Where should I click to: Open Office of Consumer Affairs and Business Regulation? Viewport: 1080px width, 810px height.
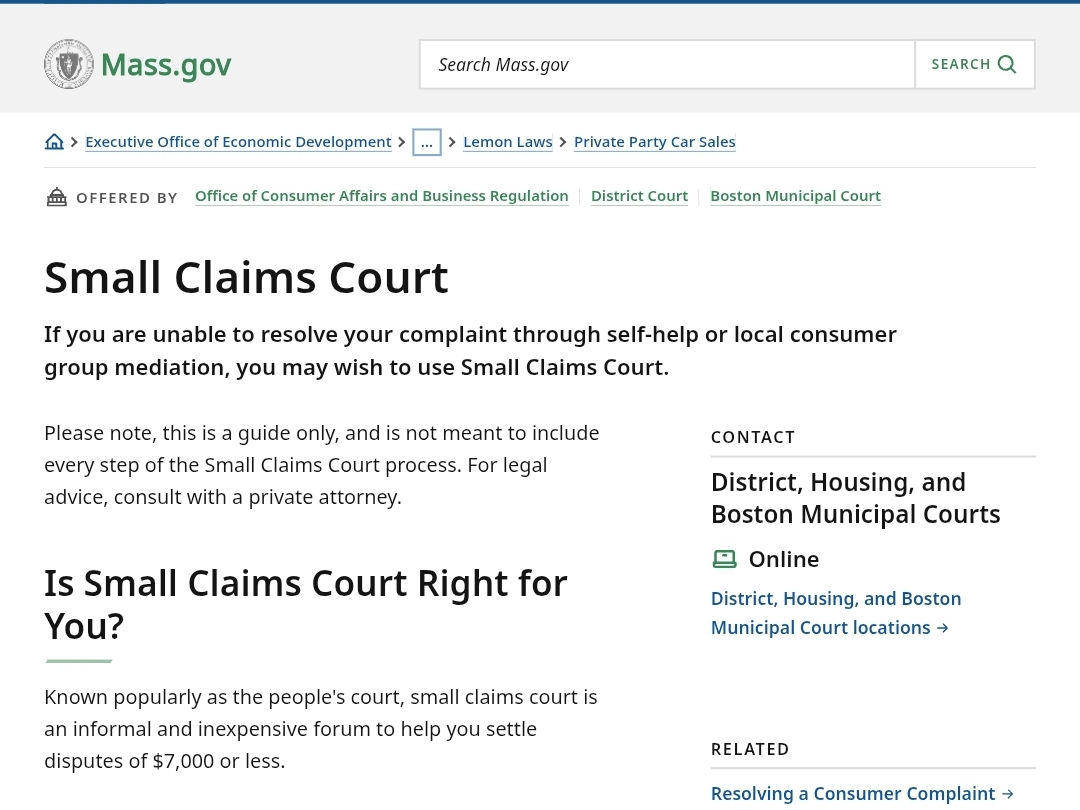point(382,196)
